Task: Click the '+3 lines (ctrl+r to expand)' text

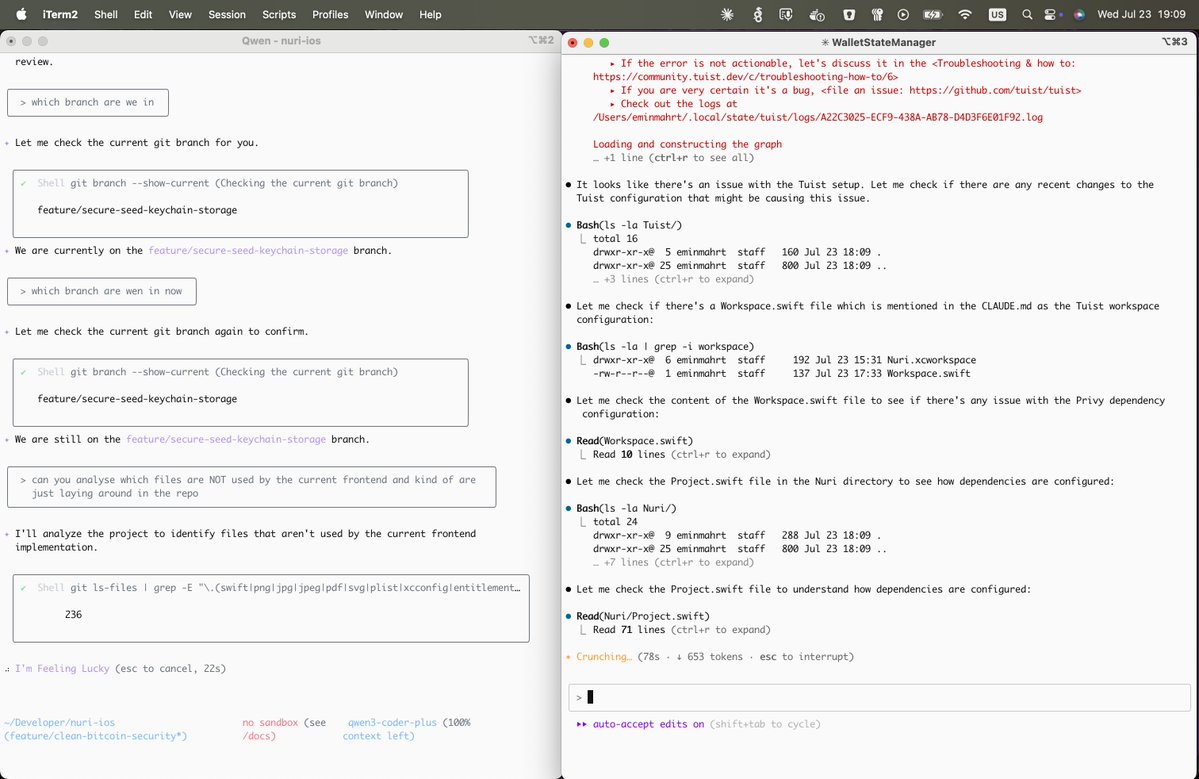Action: [673, 279]
